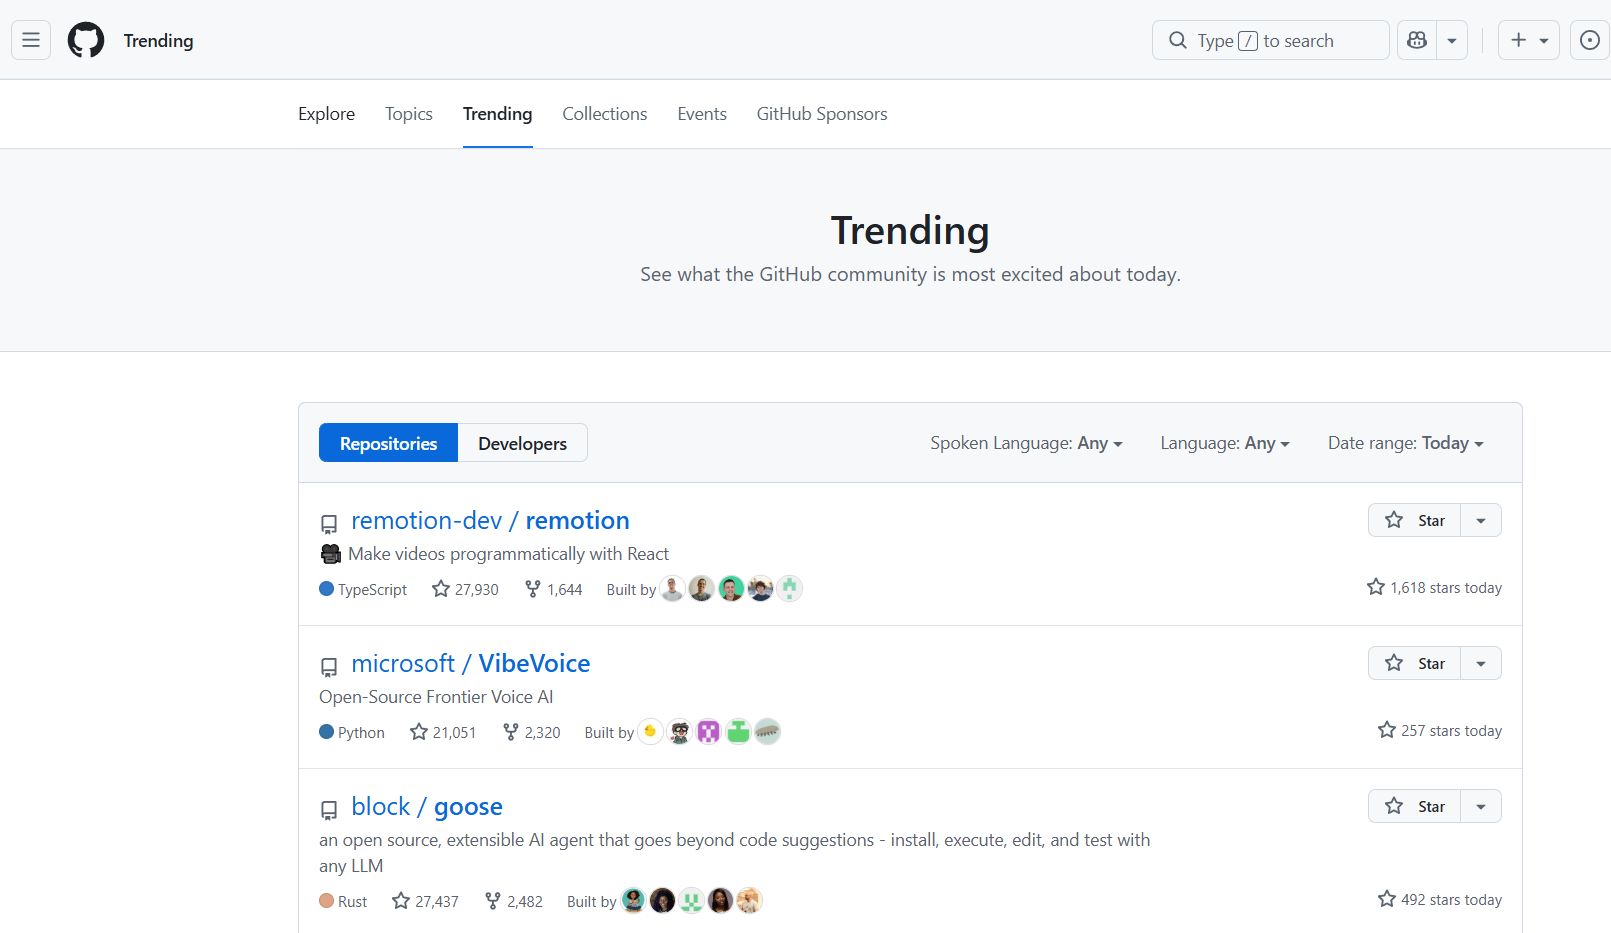
Task: Click "Make videos programmatically with React" description
Action: pos(508,554)
